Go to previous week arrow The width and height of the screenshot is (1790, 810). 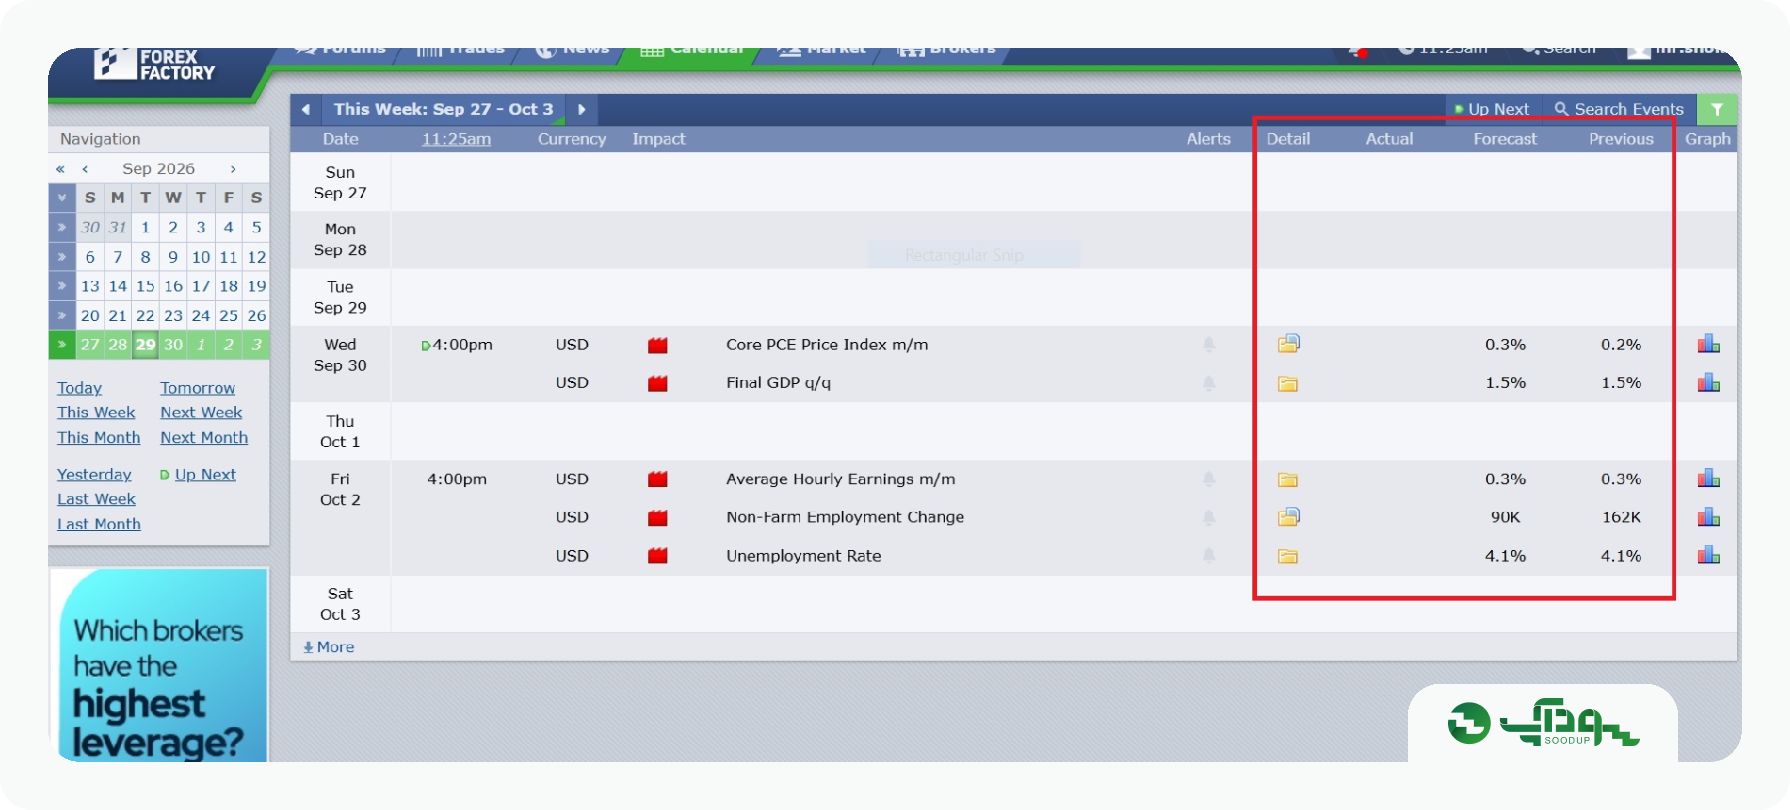coord(305,109)
